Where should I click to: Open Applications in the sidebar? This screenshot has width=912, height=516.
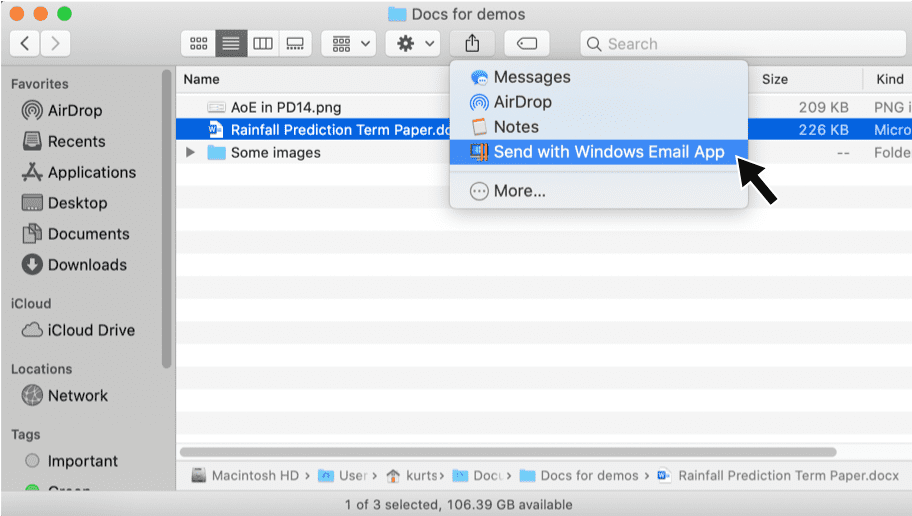79,172
